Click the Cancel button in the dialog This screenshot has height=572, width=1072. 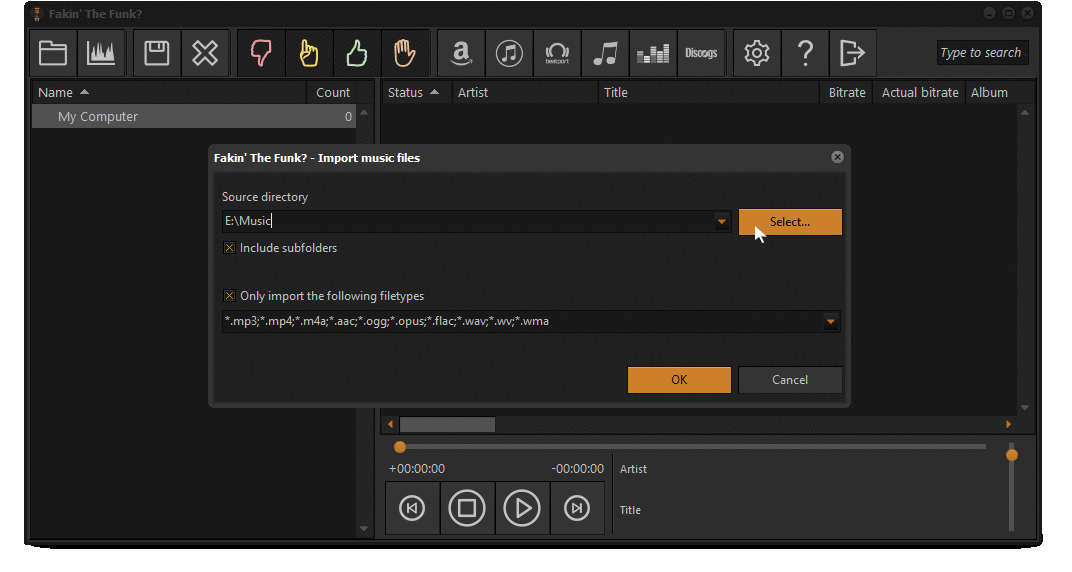point(790,380)
